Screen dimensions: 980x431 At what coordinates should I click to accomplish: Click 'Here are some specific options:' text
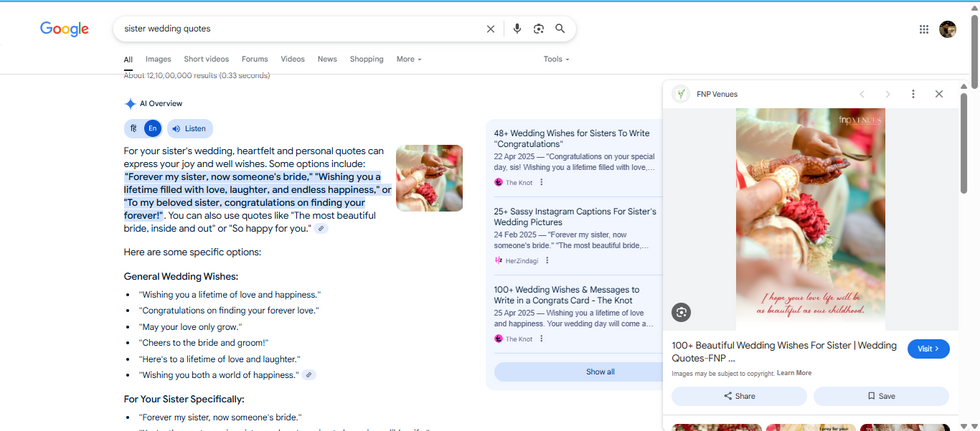point(192,252)
